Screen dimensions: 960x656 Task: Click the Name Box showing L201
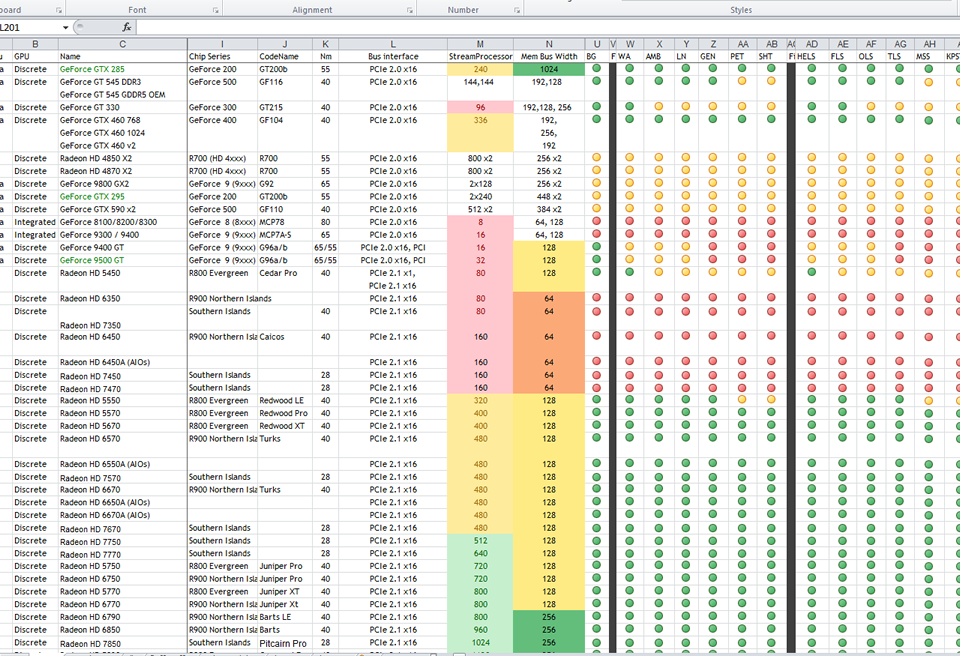point(30,28)
